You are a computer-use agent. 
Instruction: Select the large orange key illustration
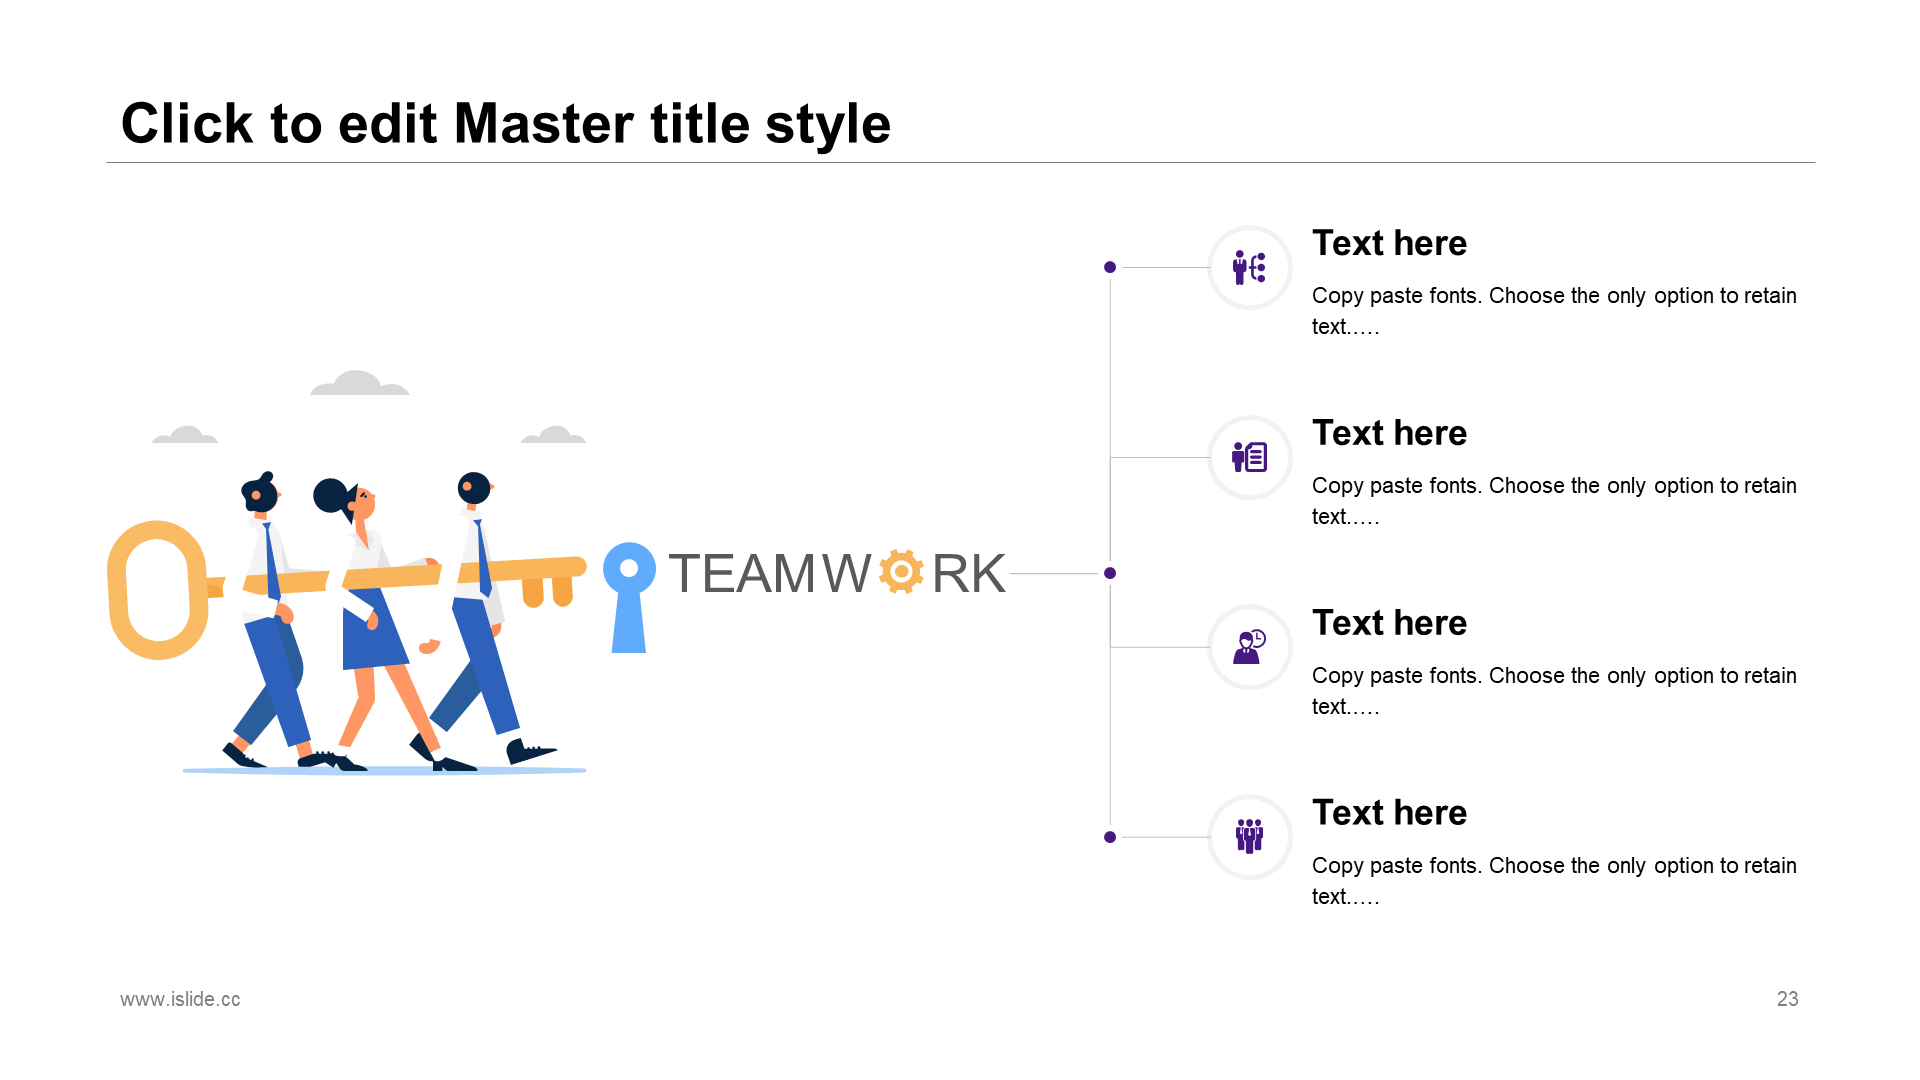click(346, 590)
